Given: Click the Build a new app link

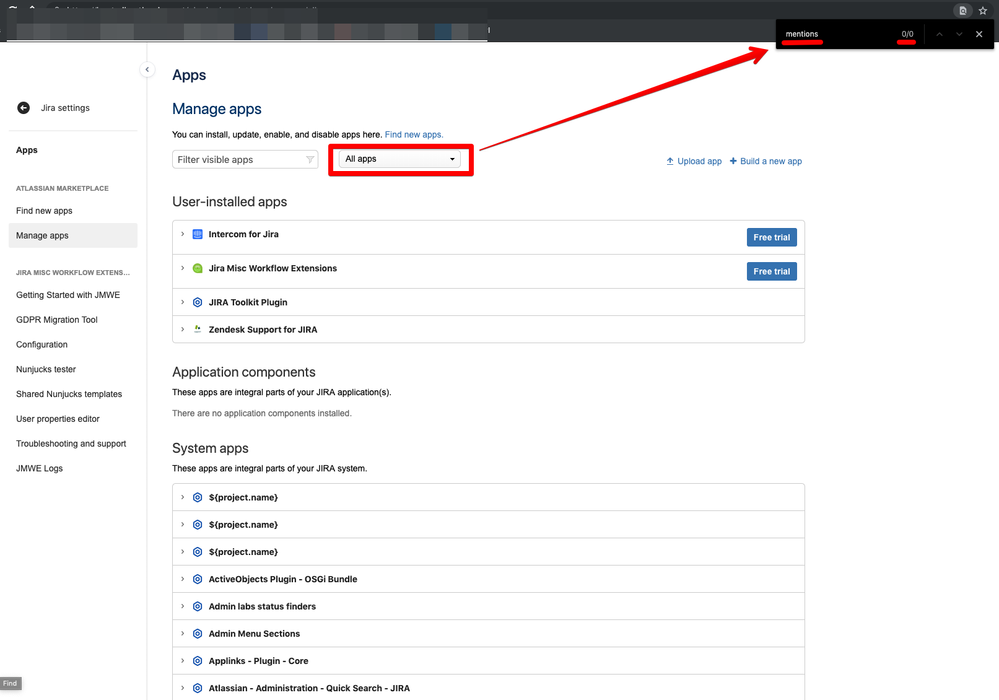Looking at the screenshot, I should [x=766, y=161].
